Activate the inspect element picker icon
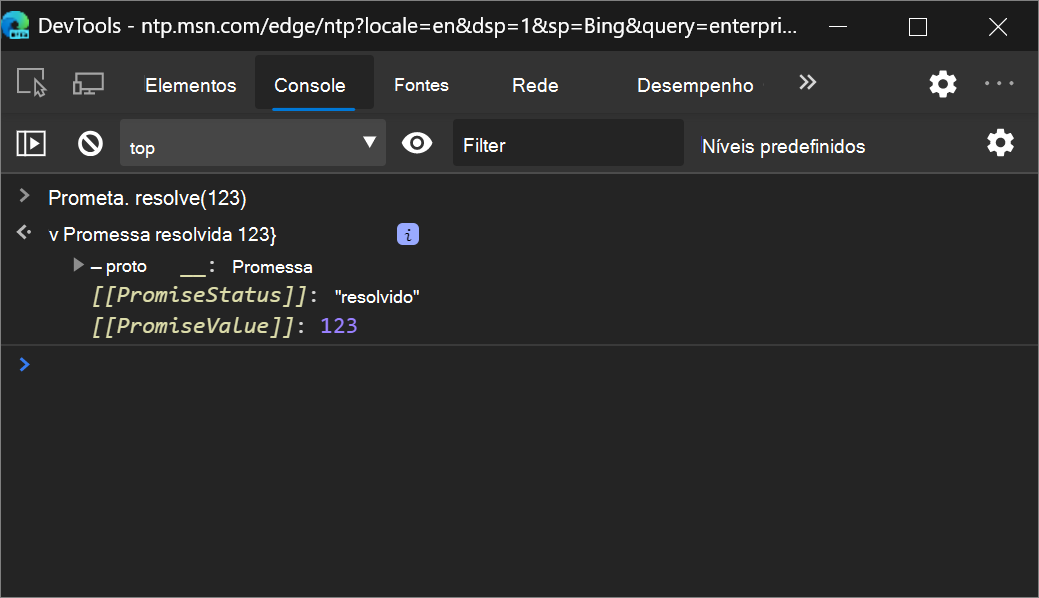 coord(31,83)
